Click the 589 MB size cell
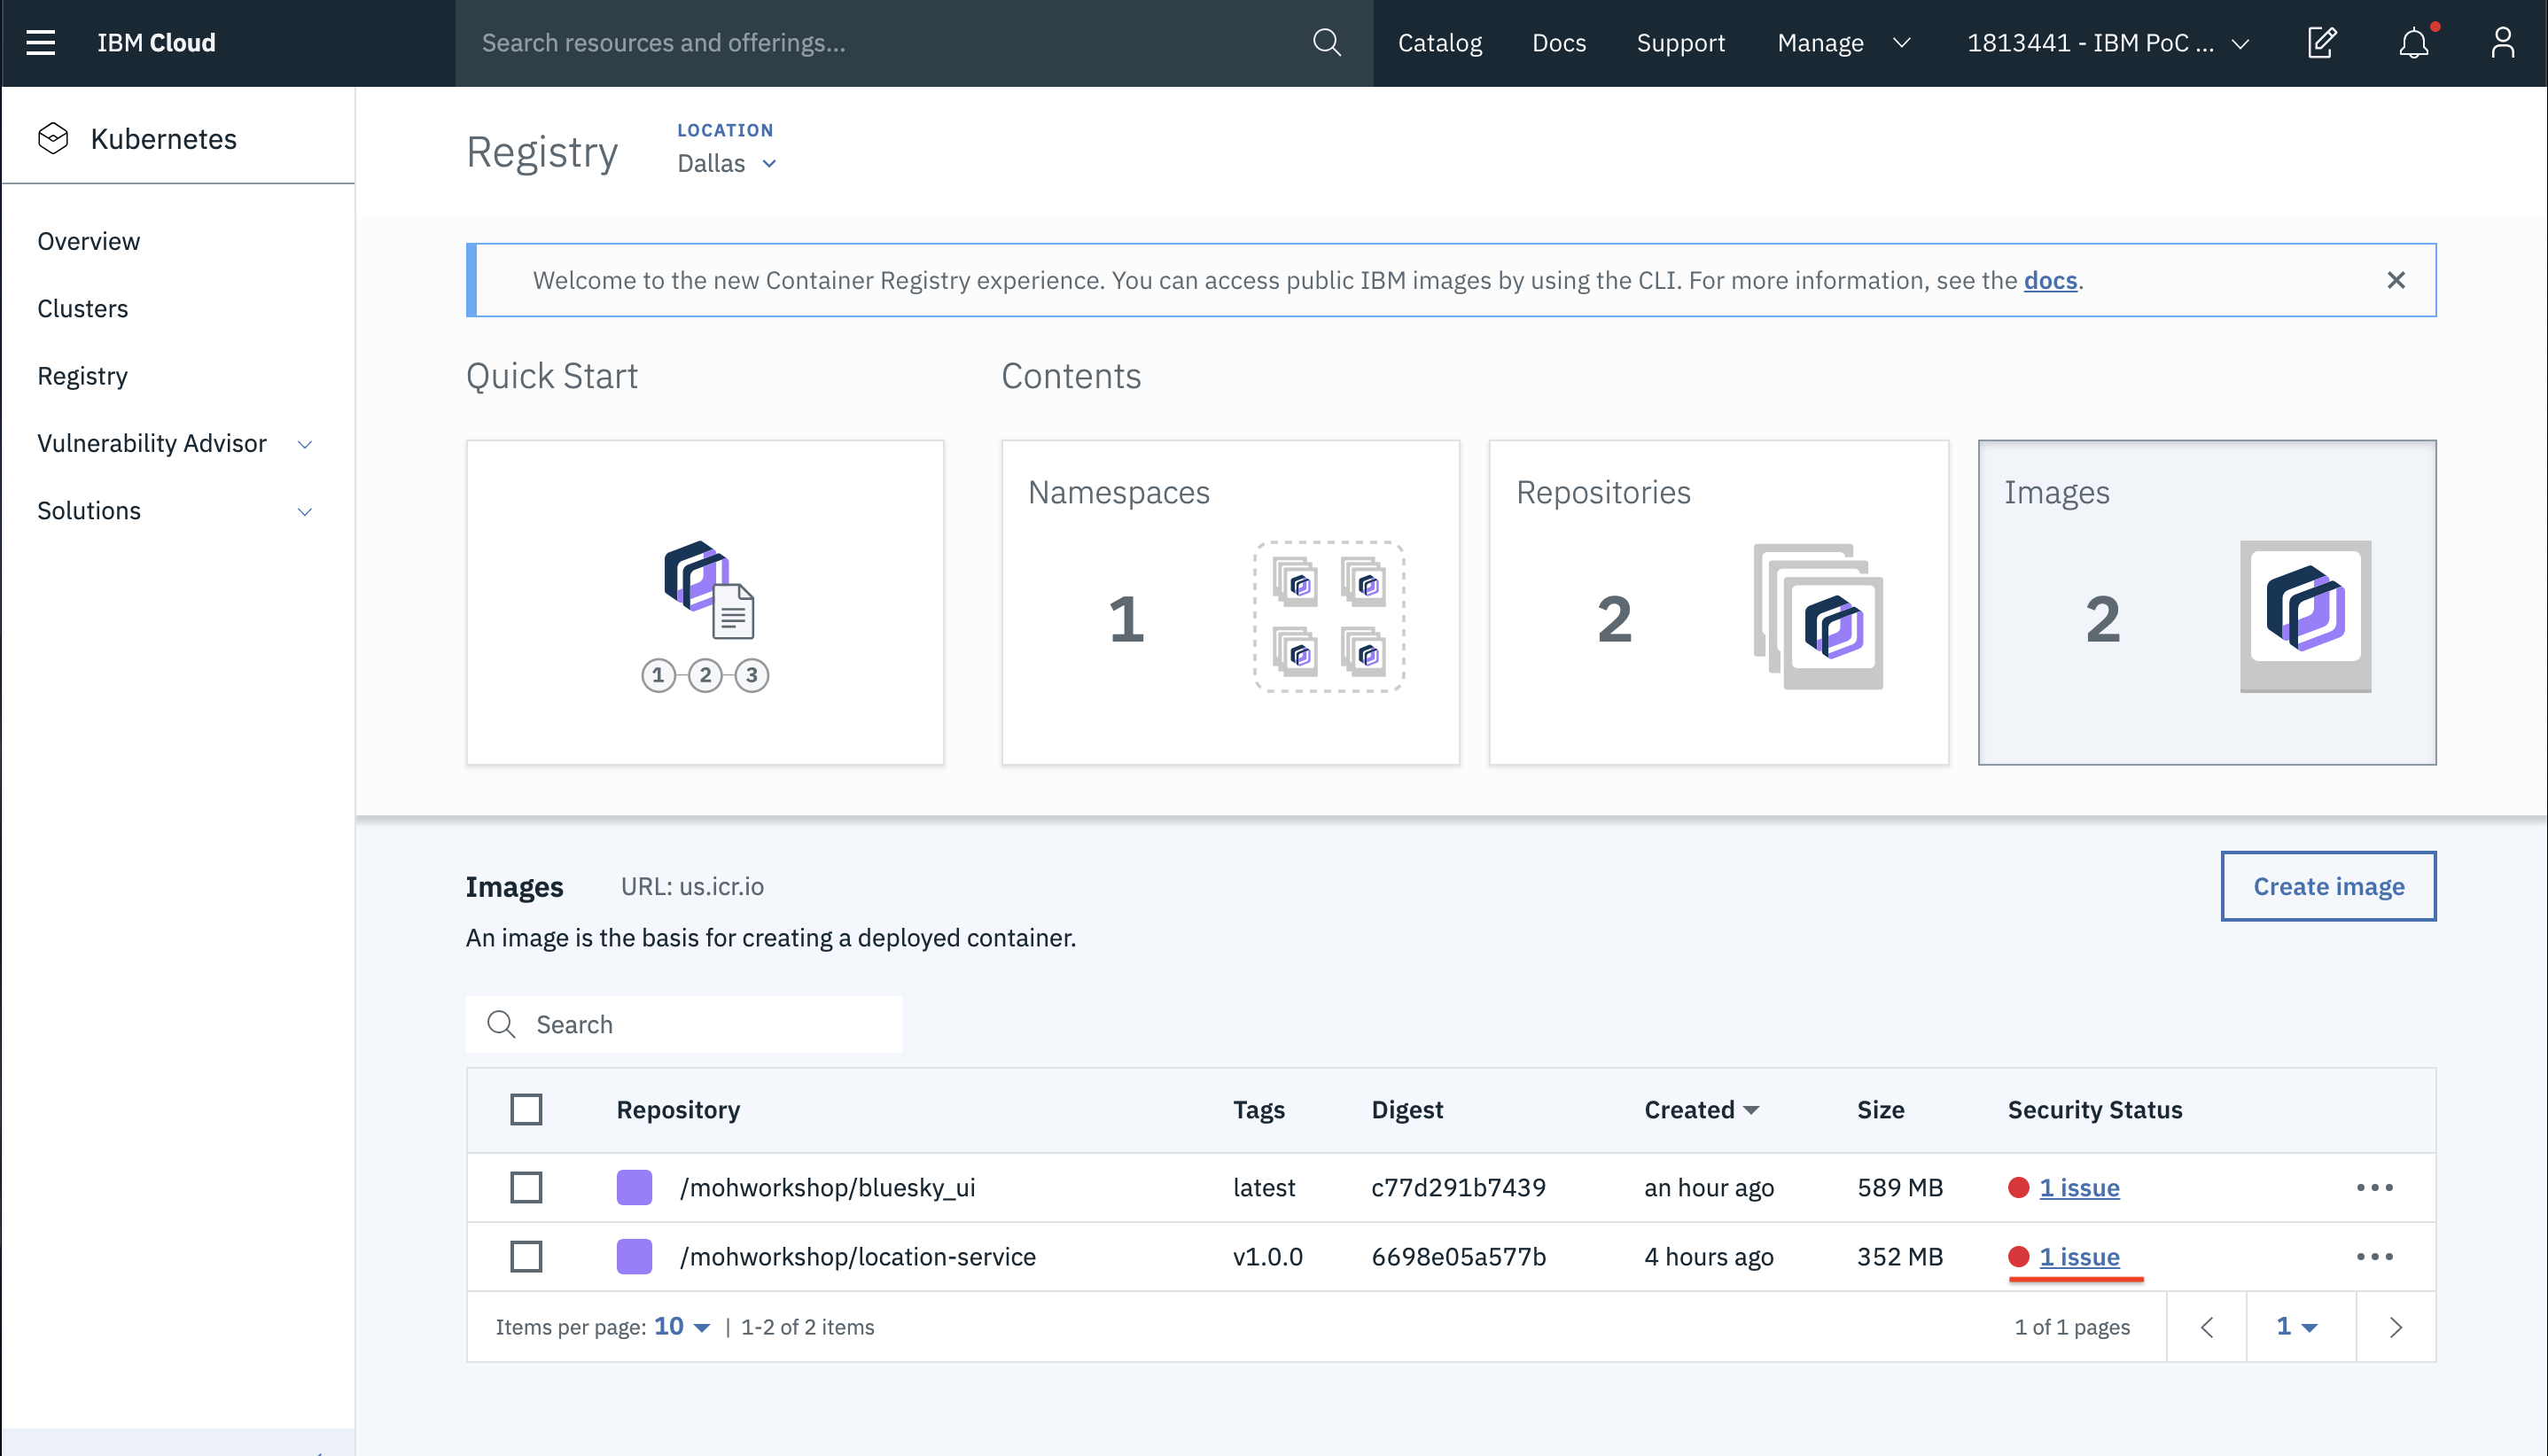This screenshot has width=2548, height=1456. [1900, 1187]
